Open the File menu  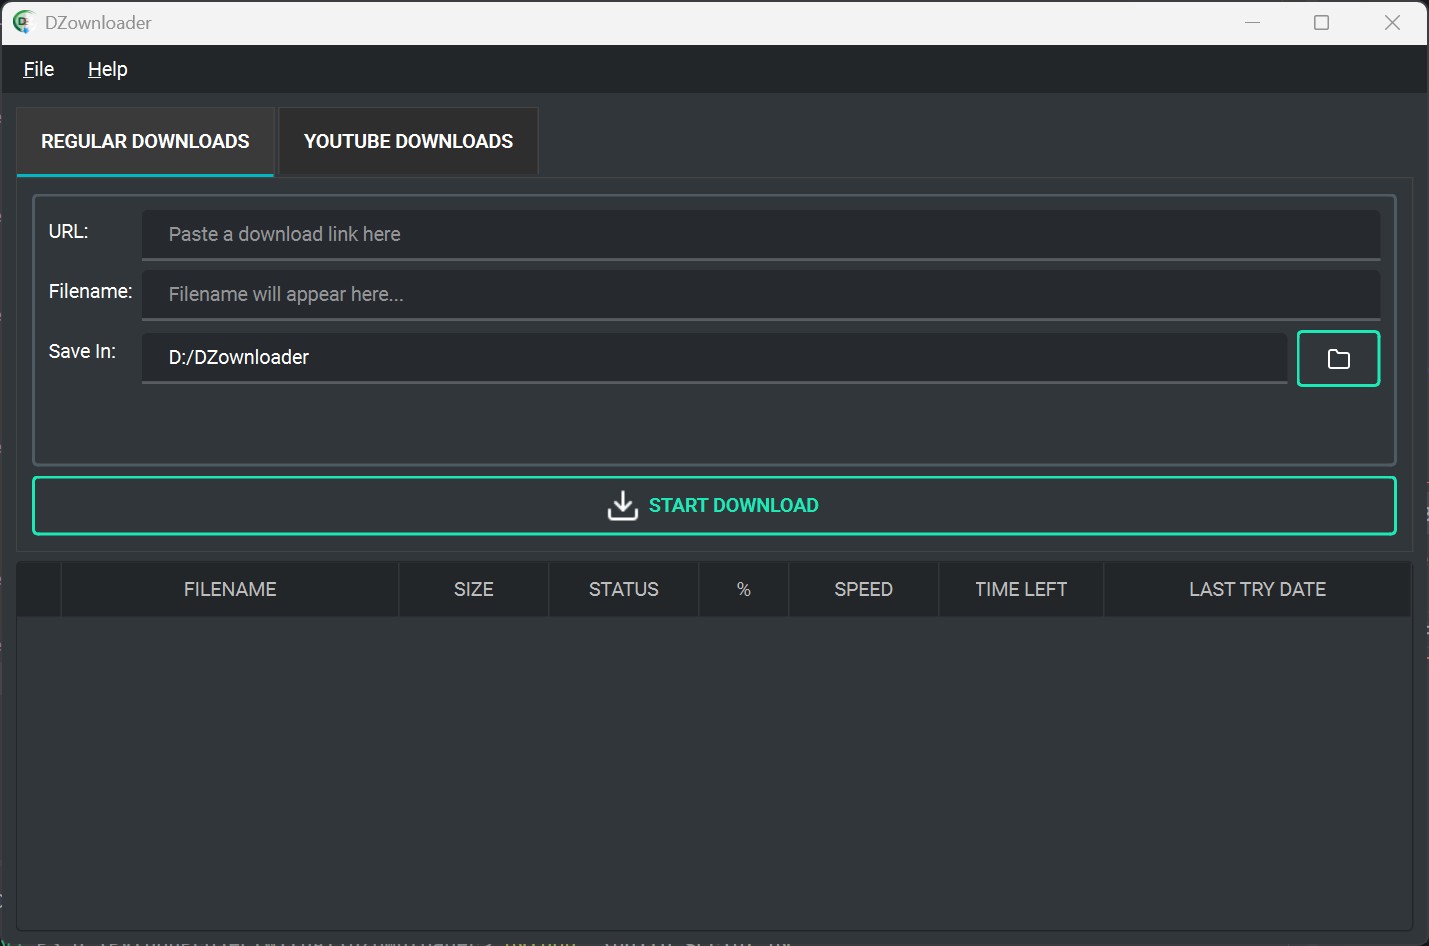pos(39,69)
